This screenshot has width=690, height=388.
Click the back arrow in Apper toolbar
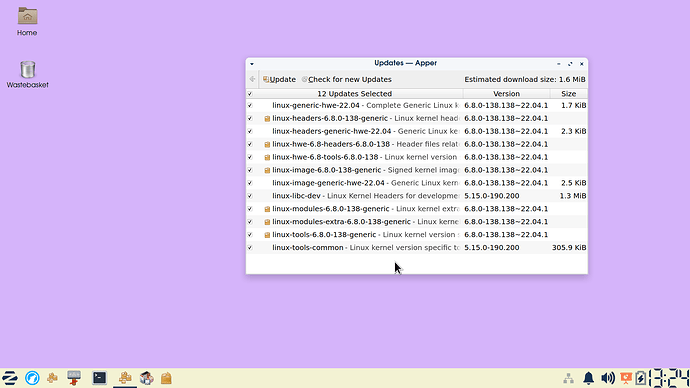tap(252, 79)
